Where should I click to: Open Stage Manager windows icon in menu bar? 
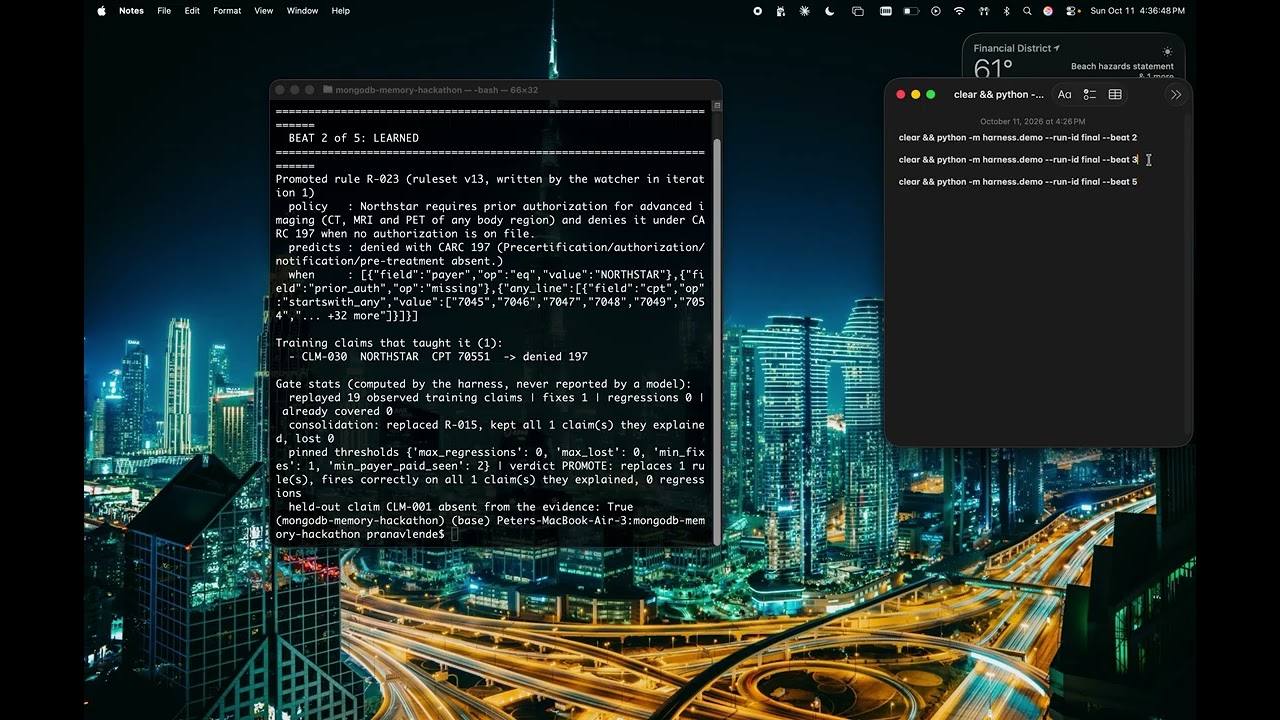(x=858, y=11)
